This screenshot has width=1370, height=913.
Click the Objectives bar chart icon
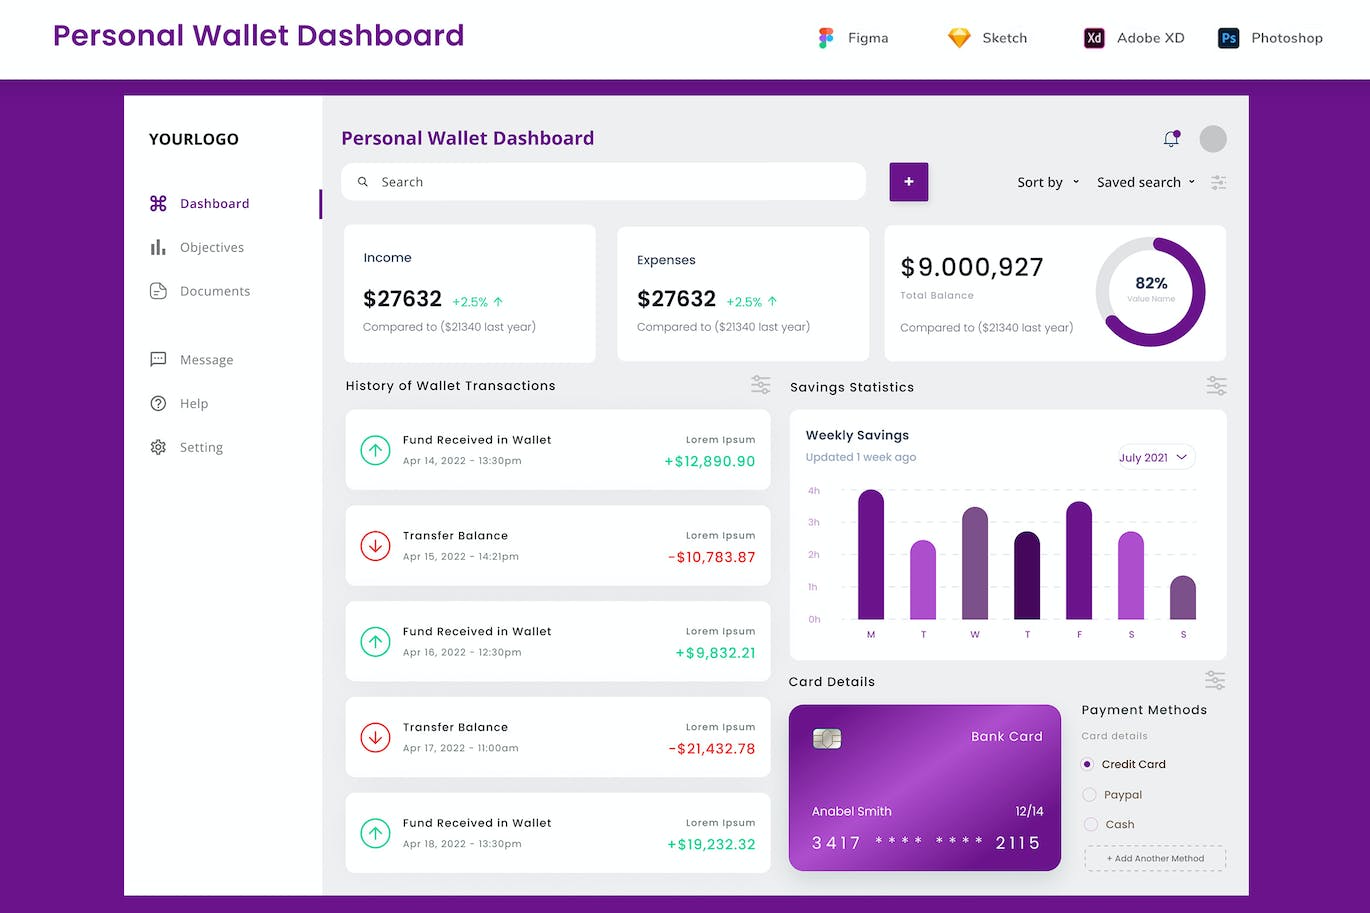click(x=158, y=247)
